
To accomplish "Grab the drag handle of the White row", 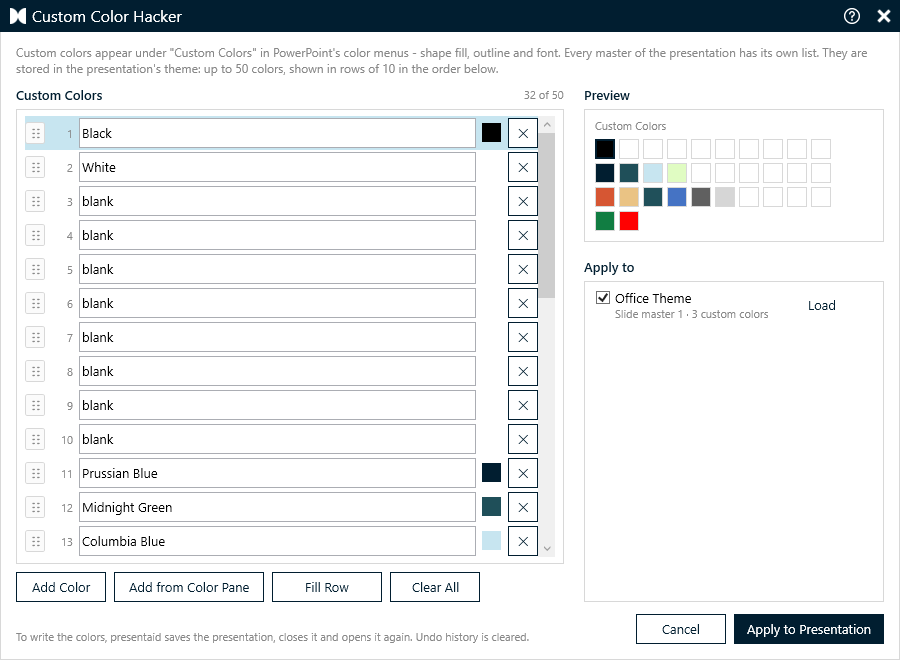I will pos(36,168).
